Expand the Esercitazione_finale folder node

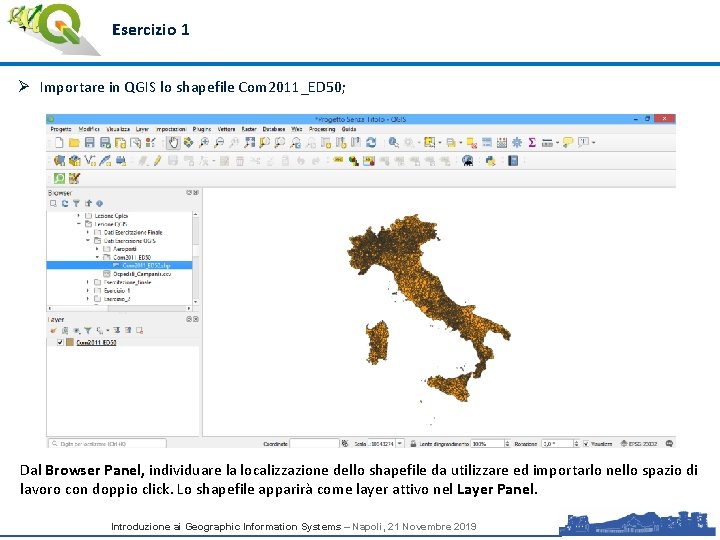tap(88, 282)
